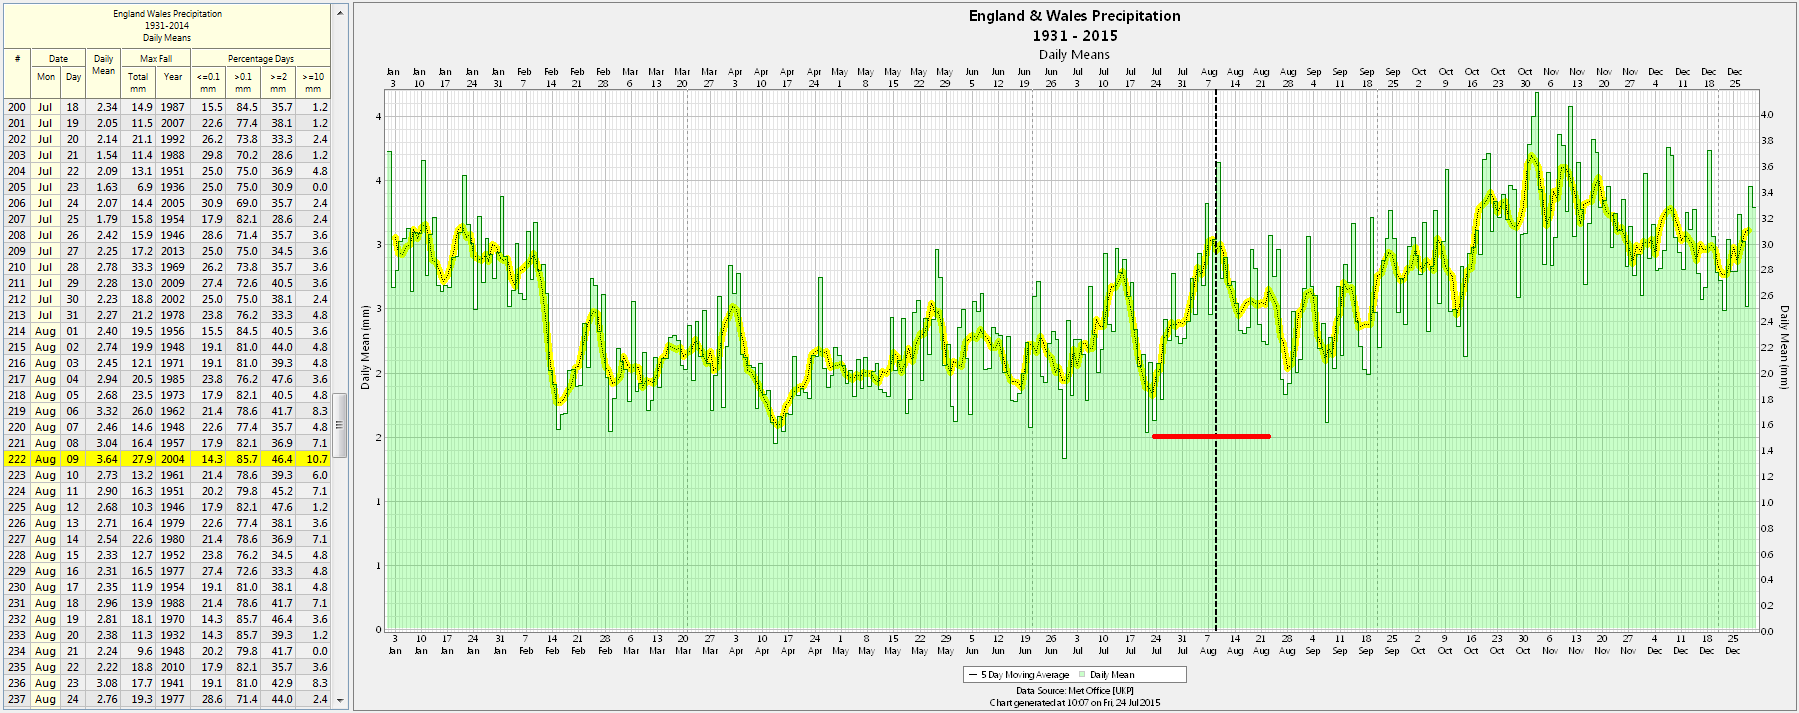Click the Percentage Days column header
The image size is (1799, 713).
pyautogui.click(x=260, y=59)
